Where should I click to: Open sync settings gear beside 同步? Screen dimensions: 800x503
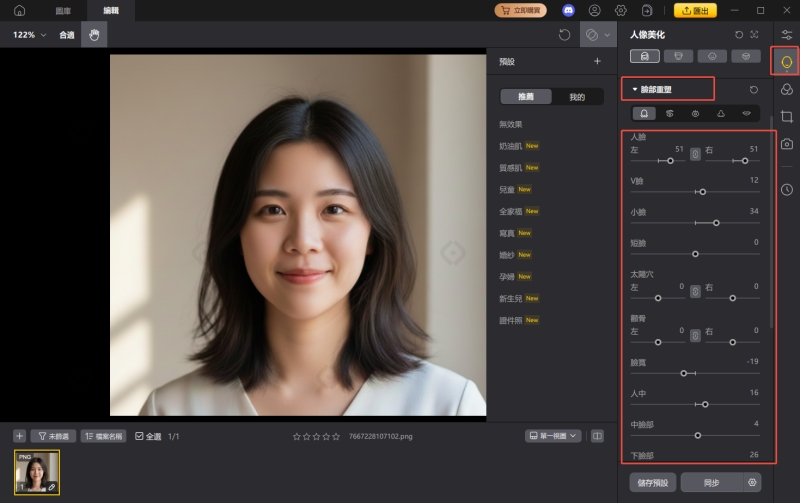click(752, 483)
